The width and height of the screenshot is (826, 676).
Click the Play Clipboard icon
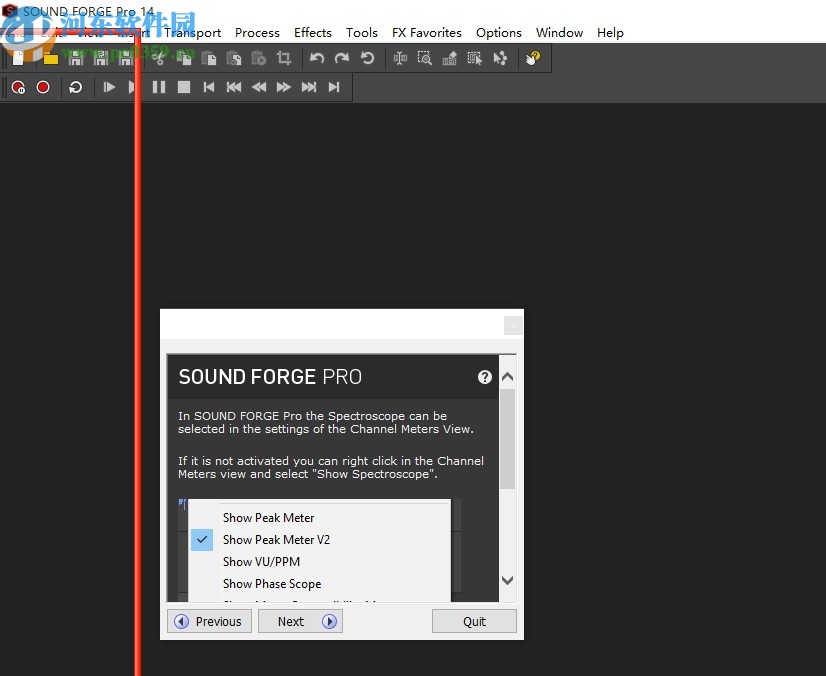259,58
